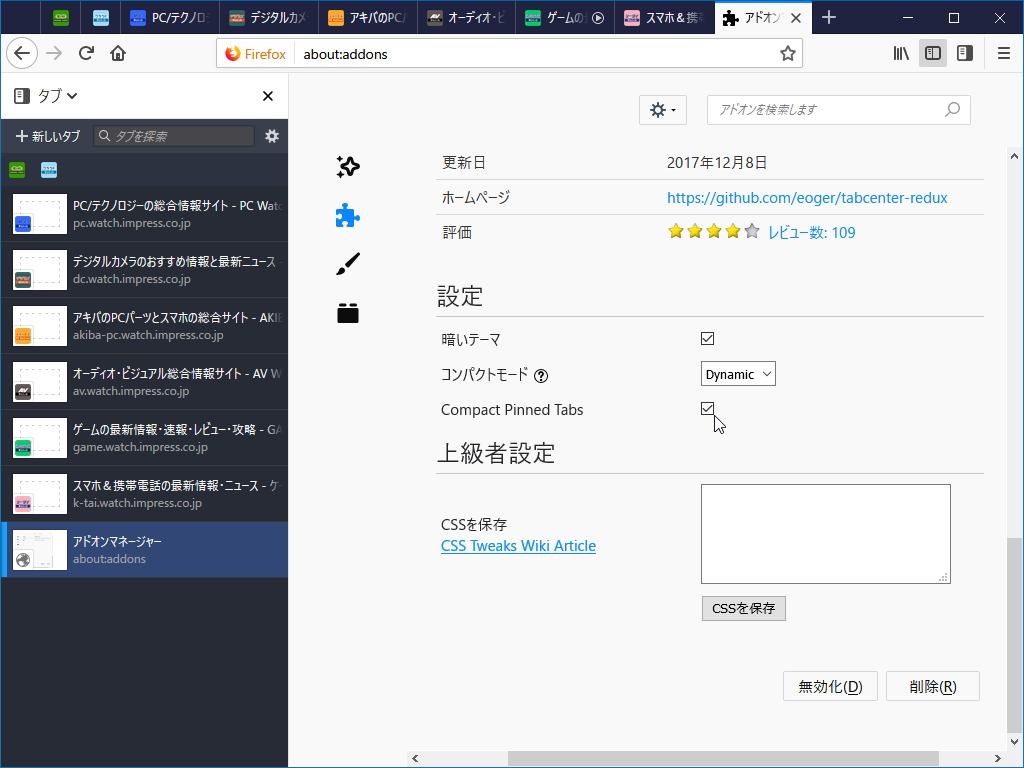Open Tab Center Redux settings gear in sidebar
Screen dimensions: 1024x768
[x=272, y=135]
